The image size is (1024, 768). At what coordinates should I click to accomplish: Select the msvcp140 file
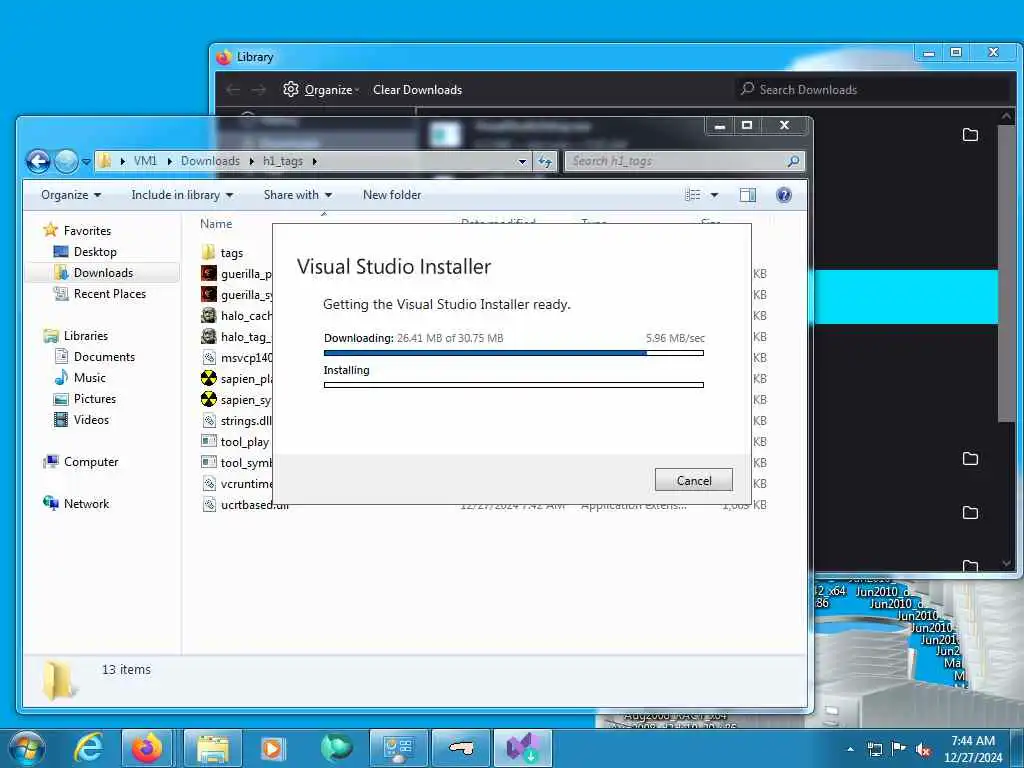(x=236, y=358)
